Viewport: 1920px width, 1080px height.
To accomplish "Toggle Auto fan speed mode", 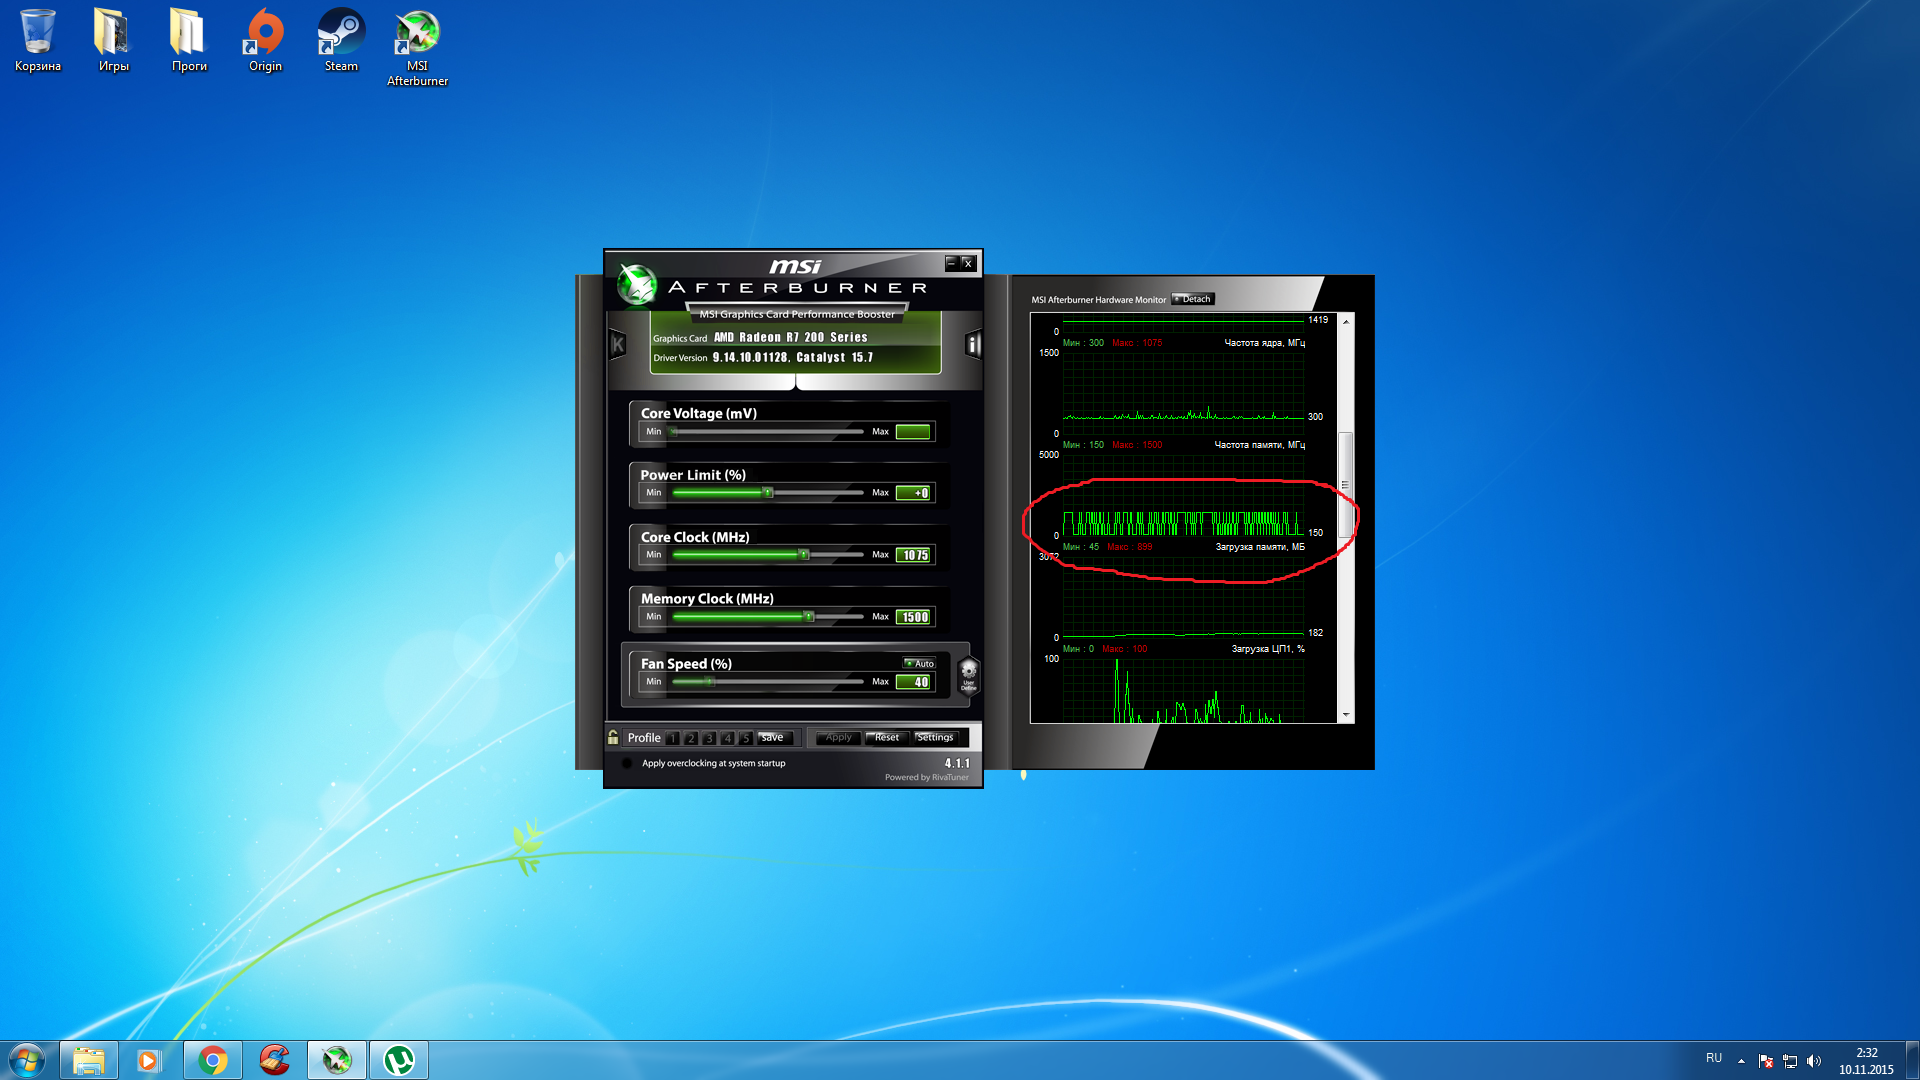I will [919, 663].
